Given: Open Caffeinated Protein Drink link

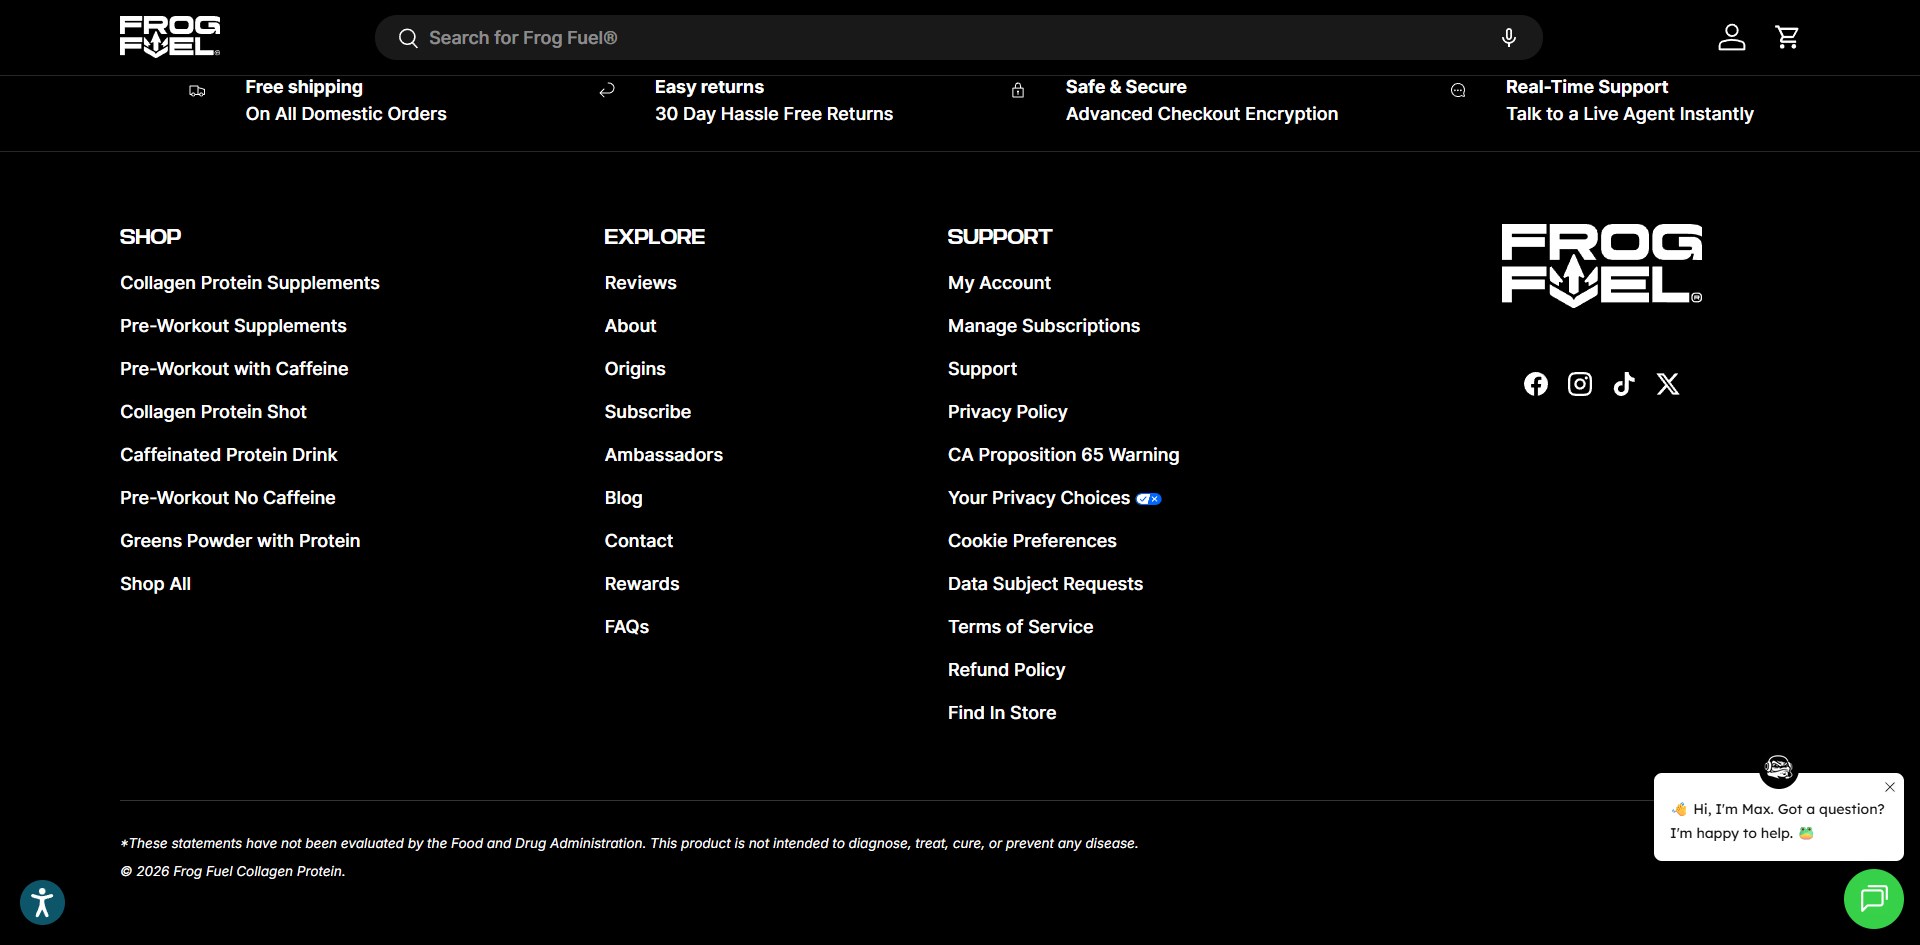Looking at the screenshot, I should tap(229, 455).
